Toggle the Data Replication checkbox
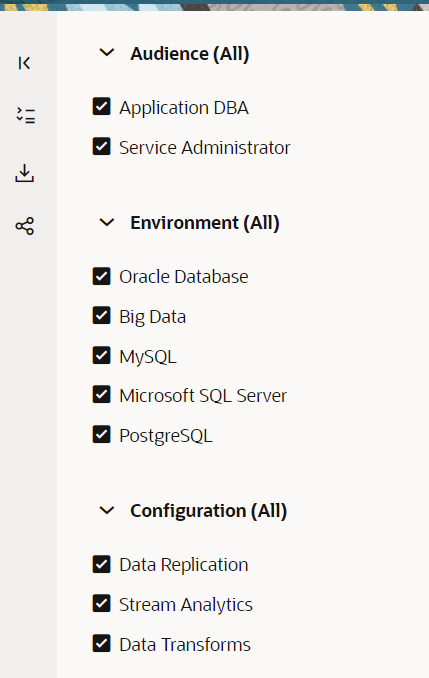The height and width of the screenshot is (678, 429). click(102, 564)
